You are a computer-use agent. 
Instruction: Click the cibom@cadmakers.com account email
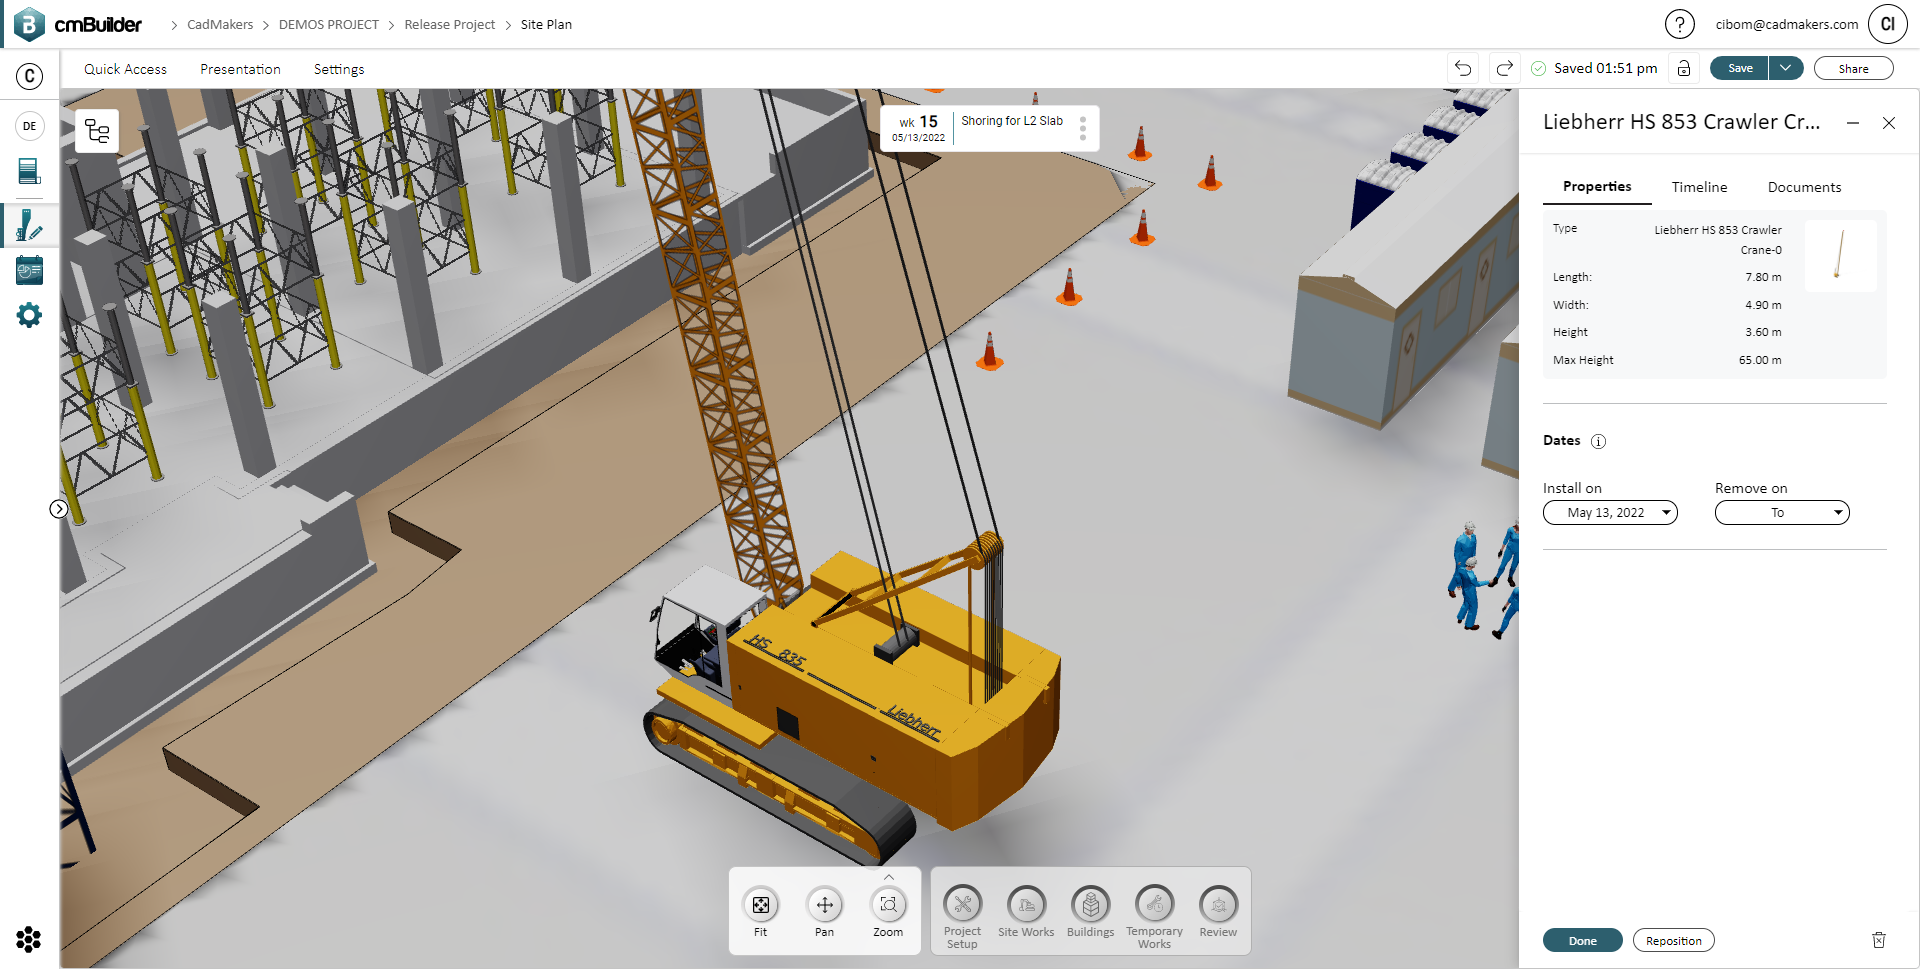click(x=1787, y=24)
